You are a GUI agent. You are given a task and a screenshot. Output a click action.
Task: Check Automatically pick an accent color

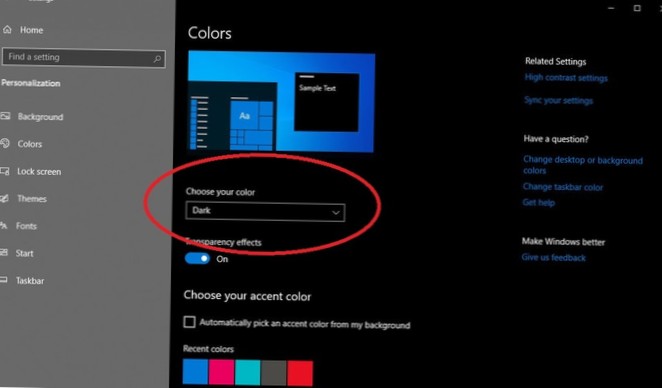point(189,322)
